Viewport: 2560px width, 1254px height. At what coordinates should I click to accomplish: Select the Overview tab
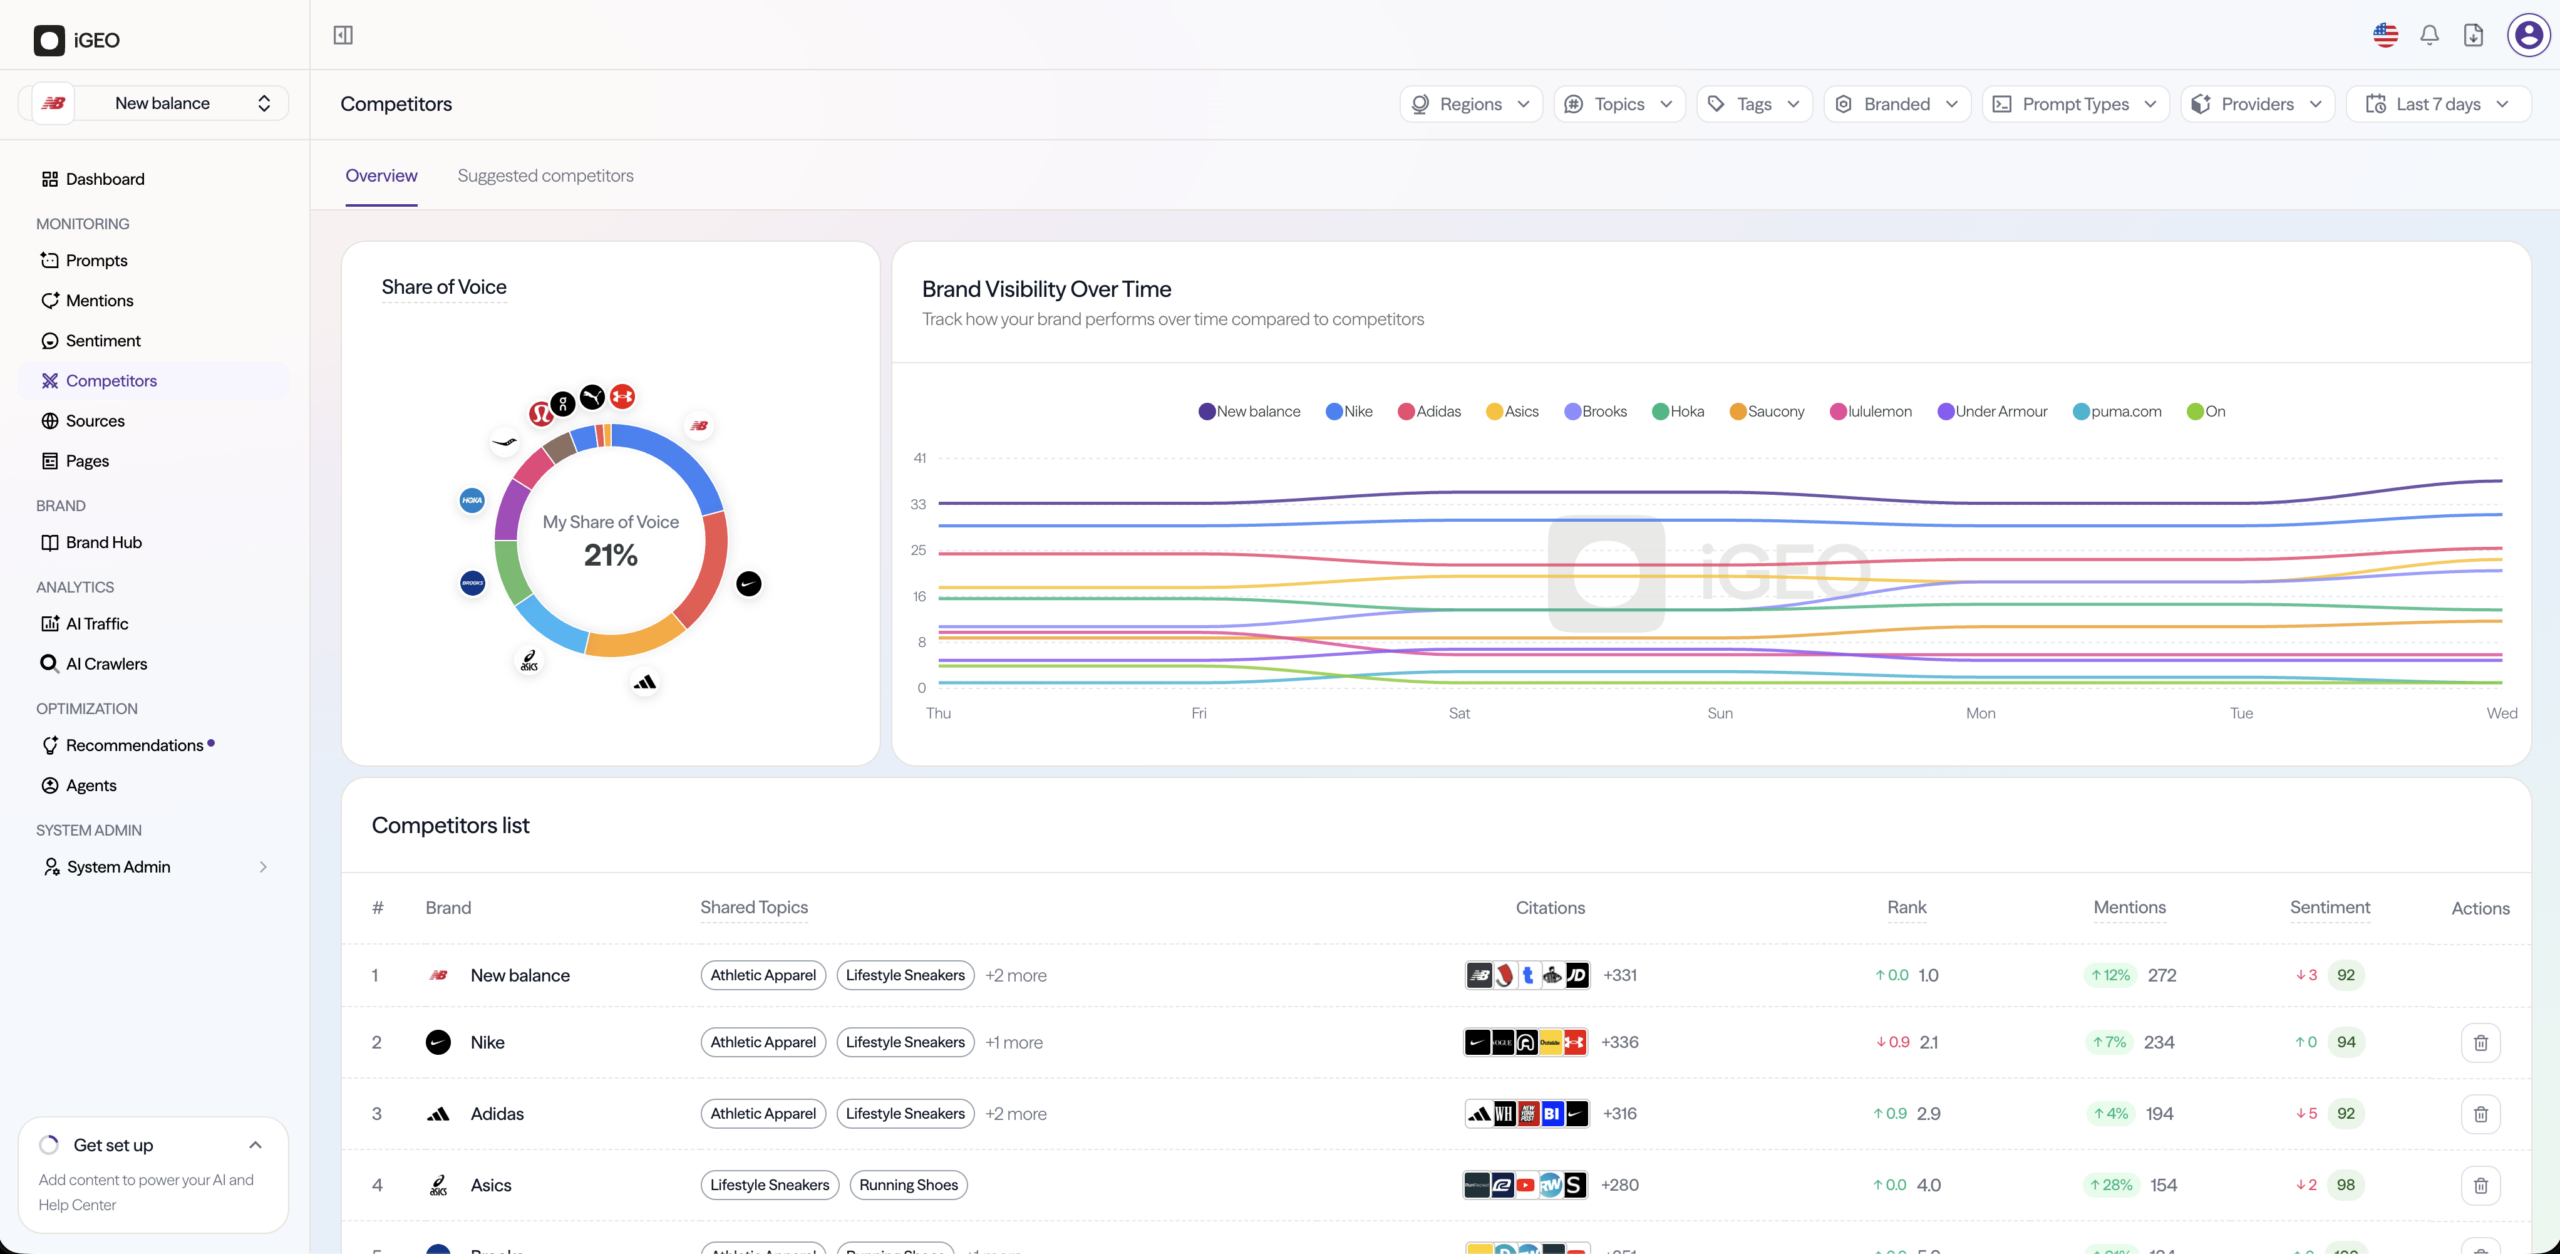(x=381, y=176)
